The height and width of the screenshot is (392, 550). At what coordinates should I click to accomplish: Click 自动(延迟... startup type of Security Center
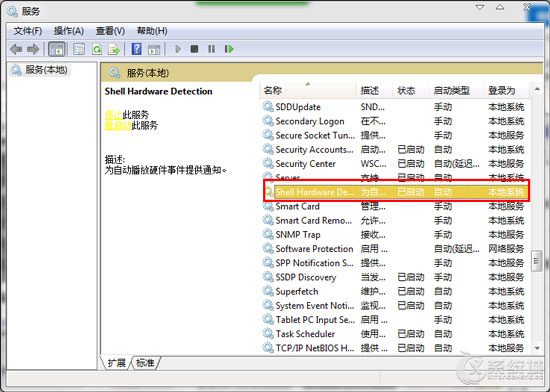[456, 163]
